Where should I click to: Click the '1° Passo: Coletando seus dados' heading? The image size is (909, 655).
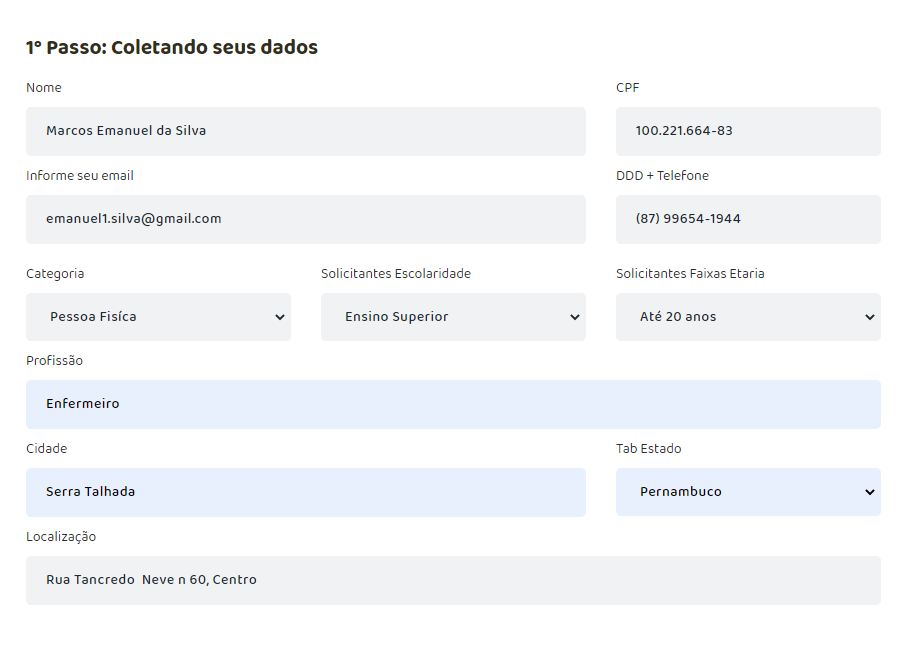click(x=172, y=48)
